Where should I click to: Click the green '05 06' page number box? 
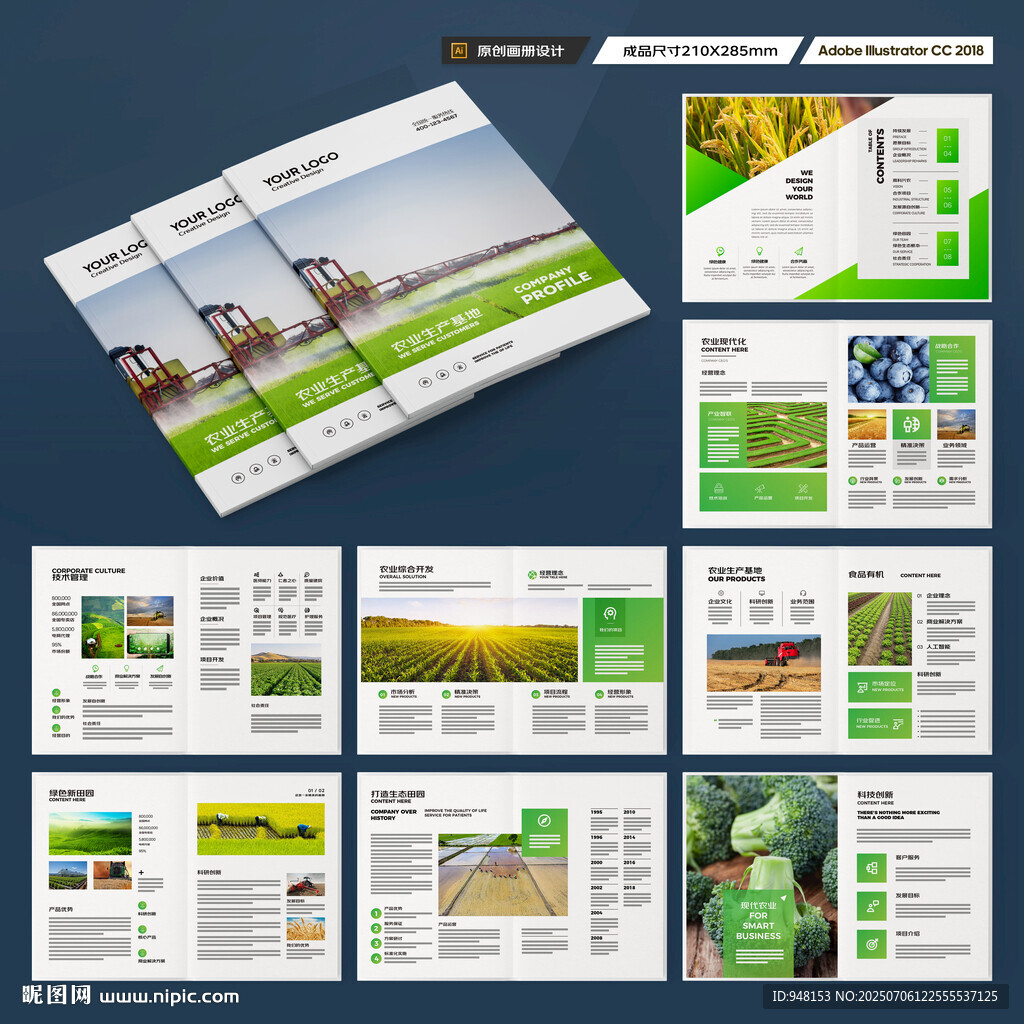947,197
